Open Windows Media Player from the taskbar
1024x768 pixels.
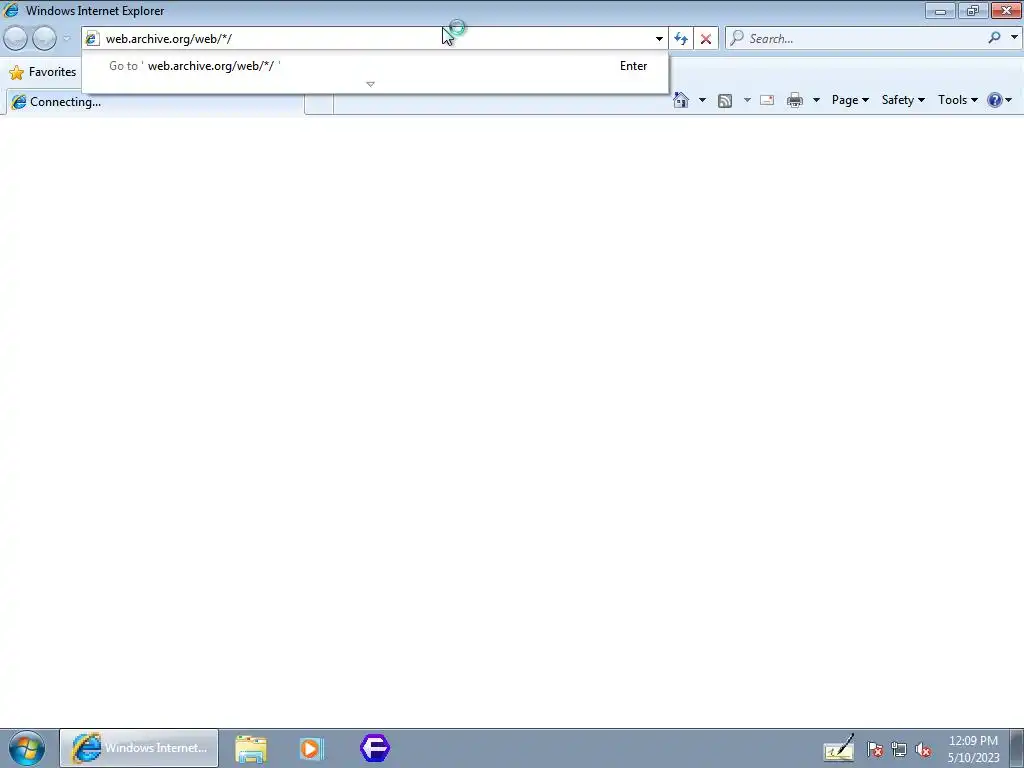[312, 748]
